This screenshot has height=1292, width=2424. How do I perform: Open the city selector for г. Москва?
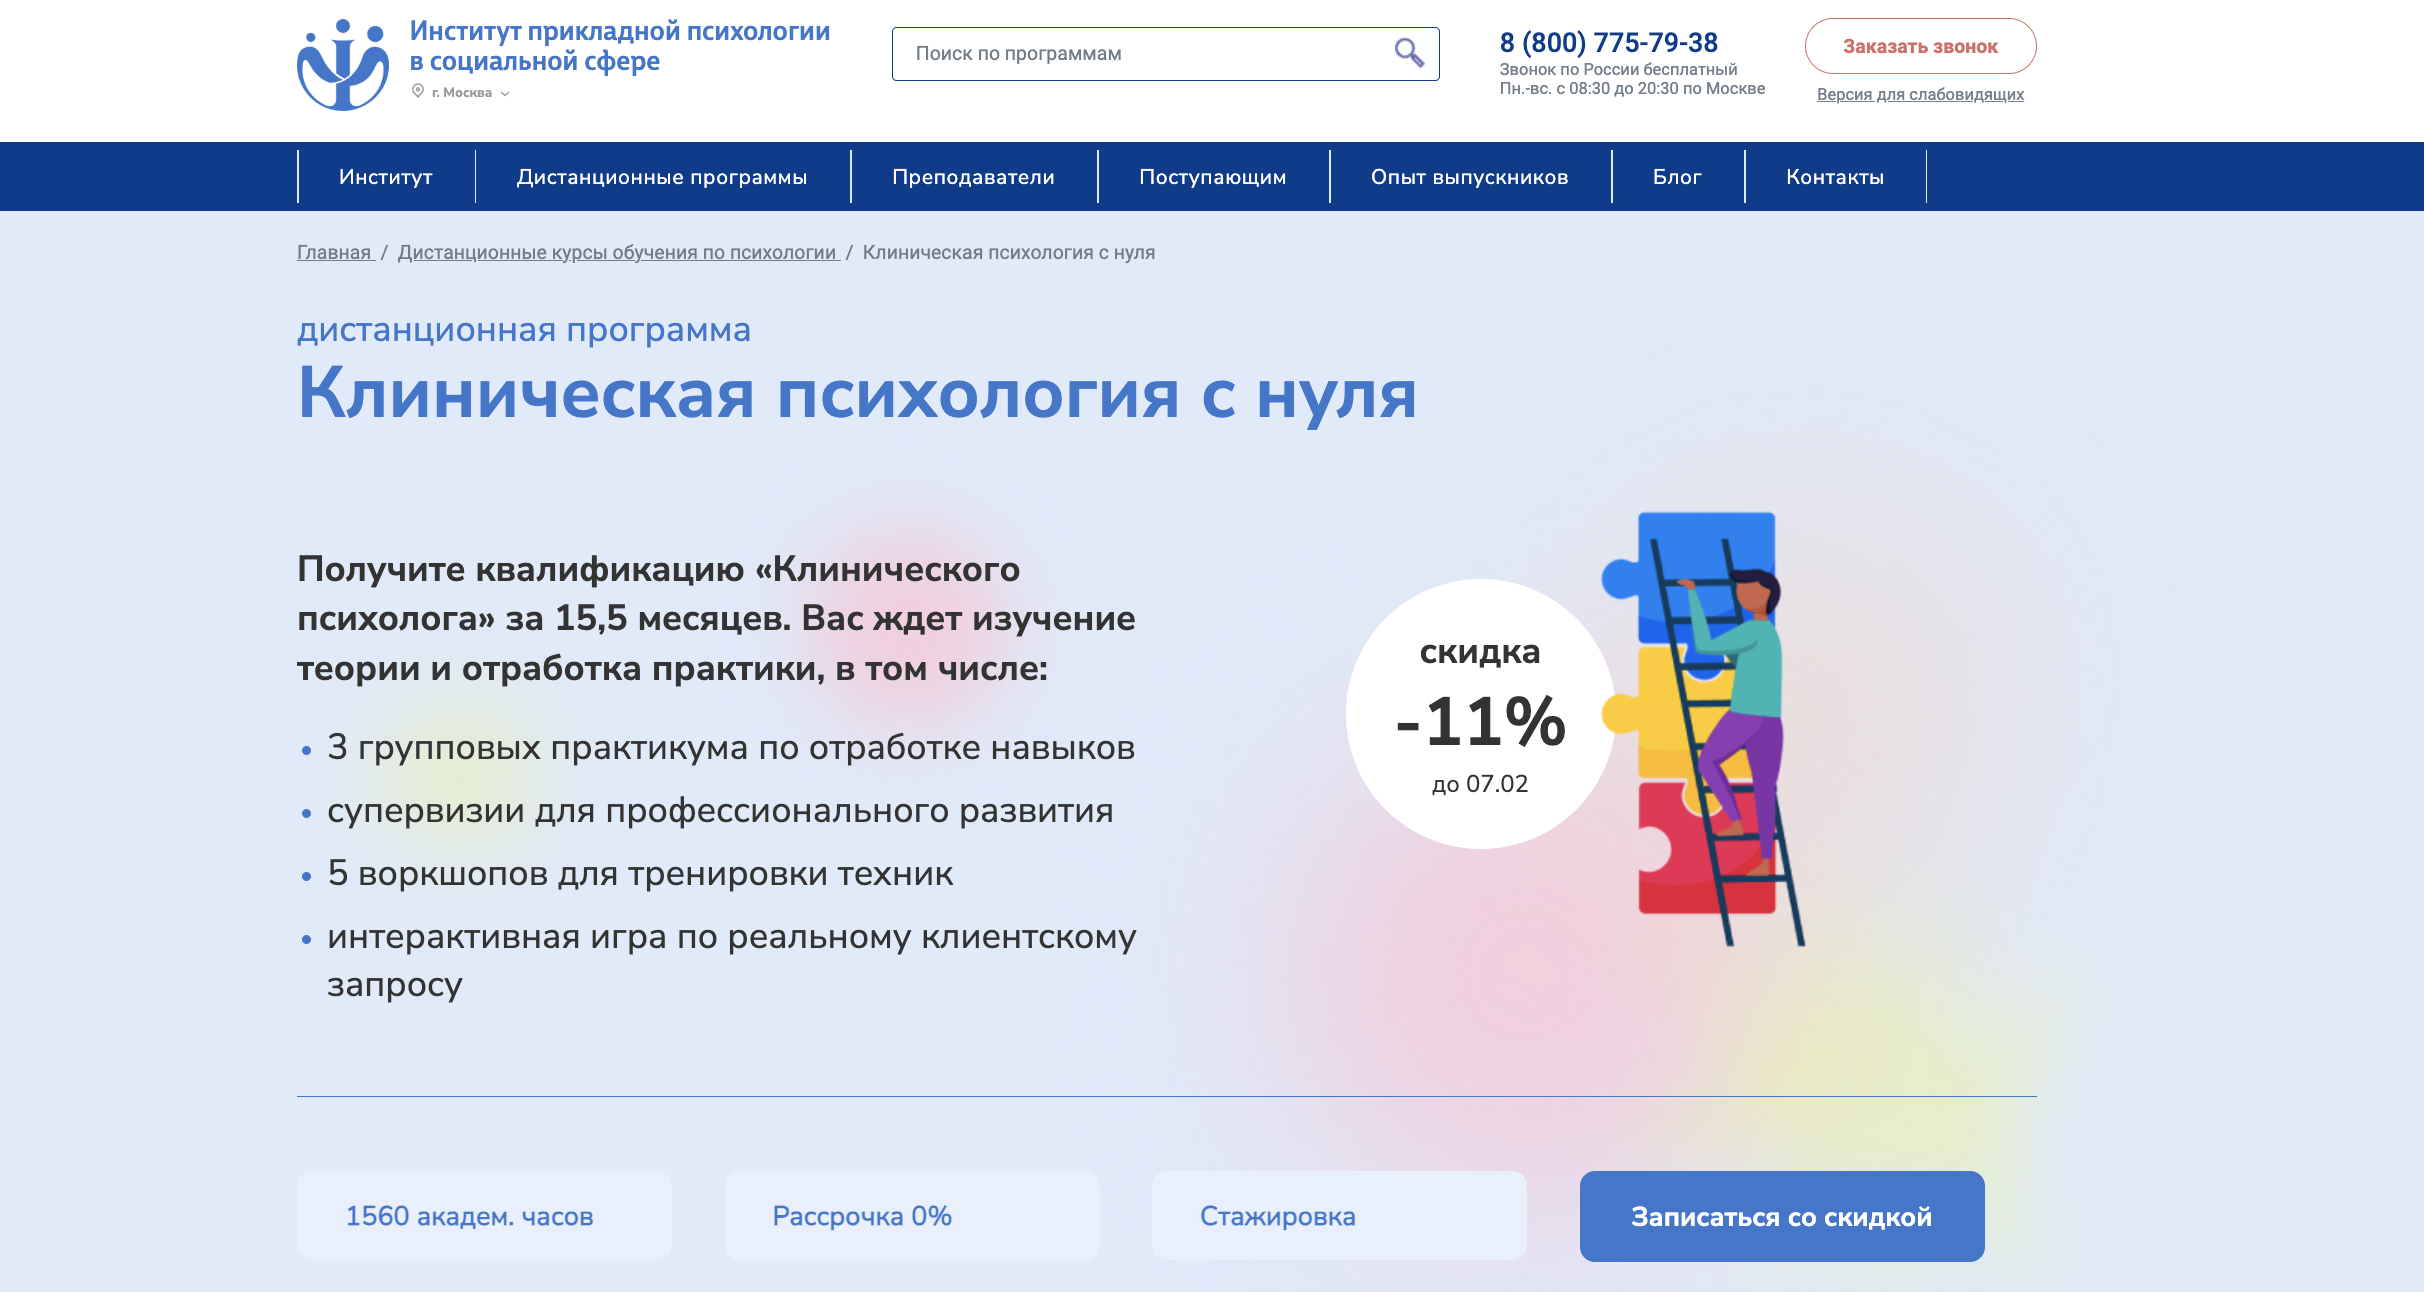pyautogui.click(x=462, y=93)
